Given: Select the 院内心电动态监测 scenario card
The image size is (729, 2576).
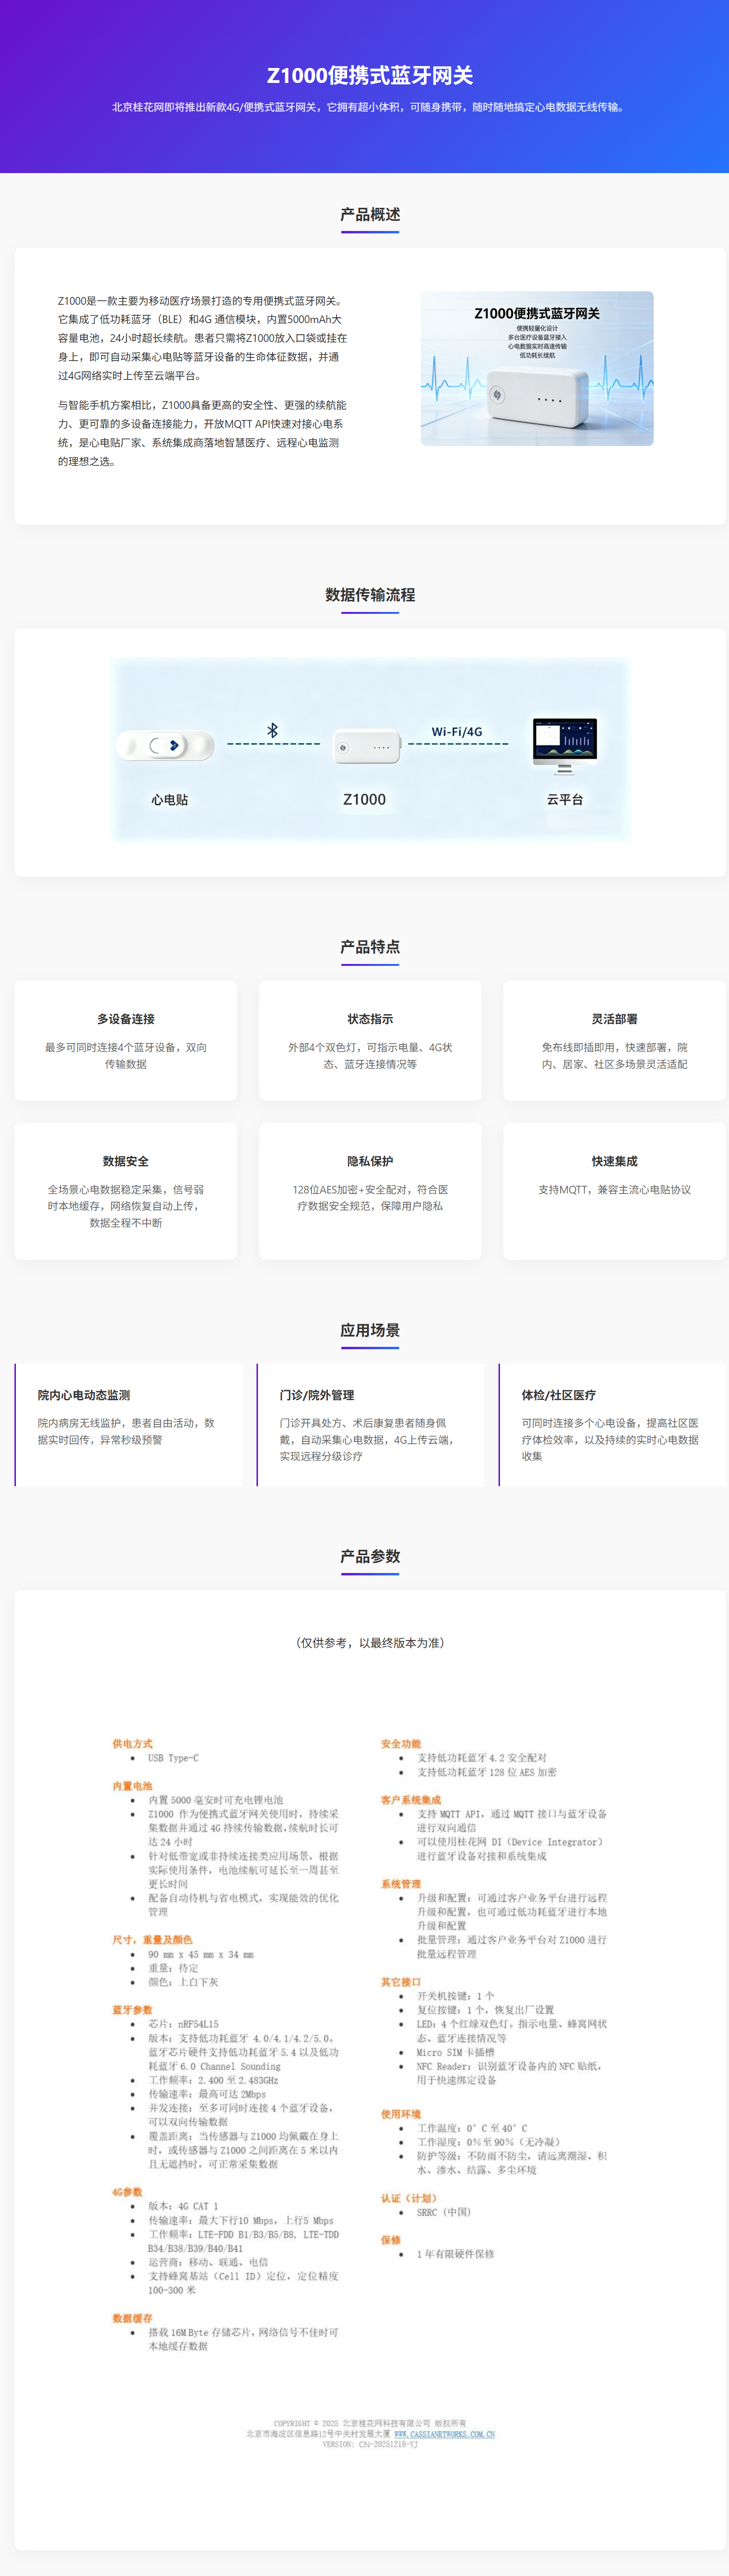Looking at the screenshot, I should [x=128, y=1425].
